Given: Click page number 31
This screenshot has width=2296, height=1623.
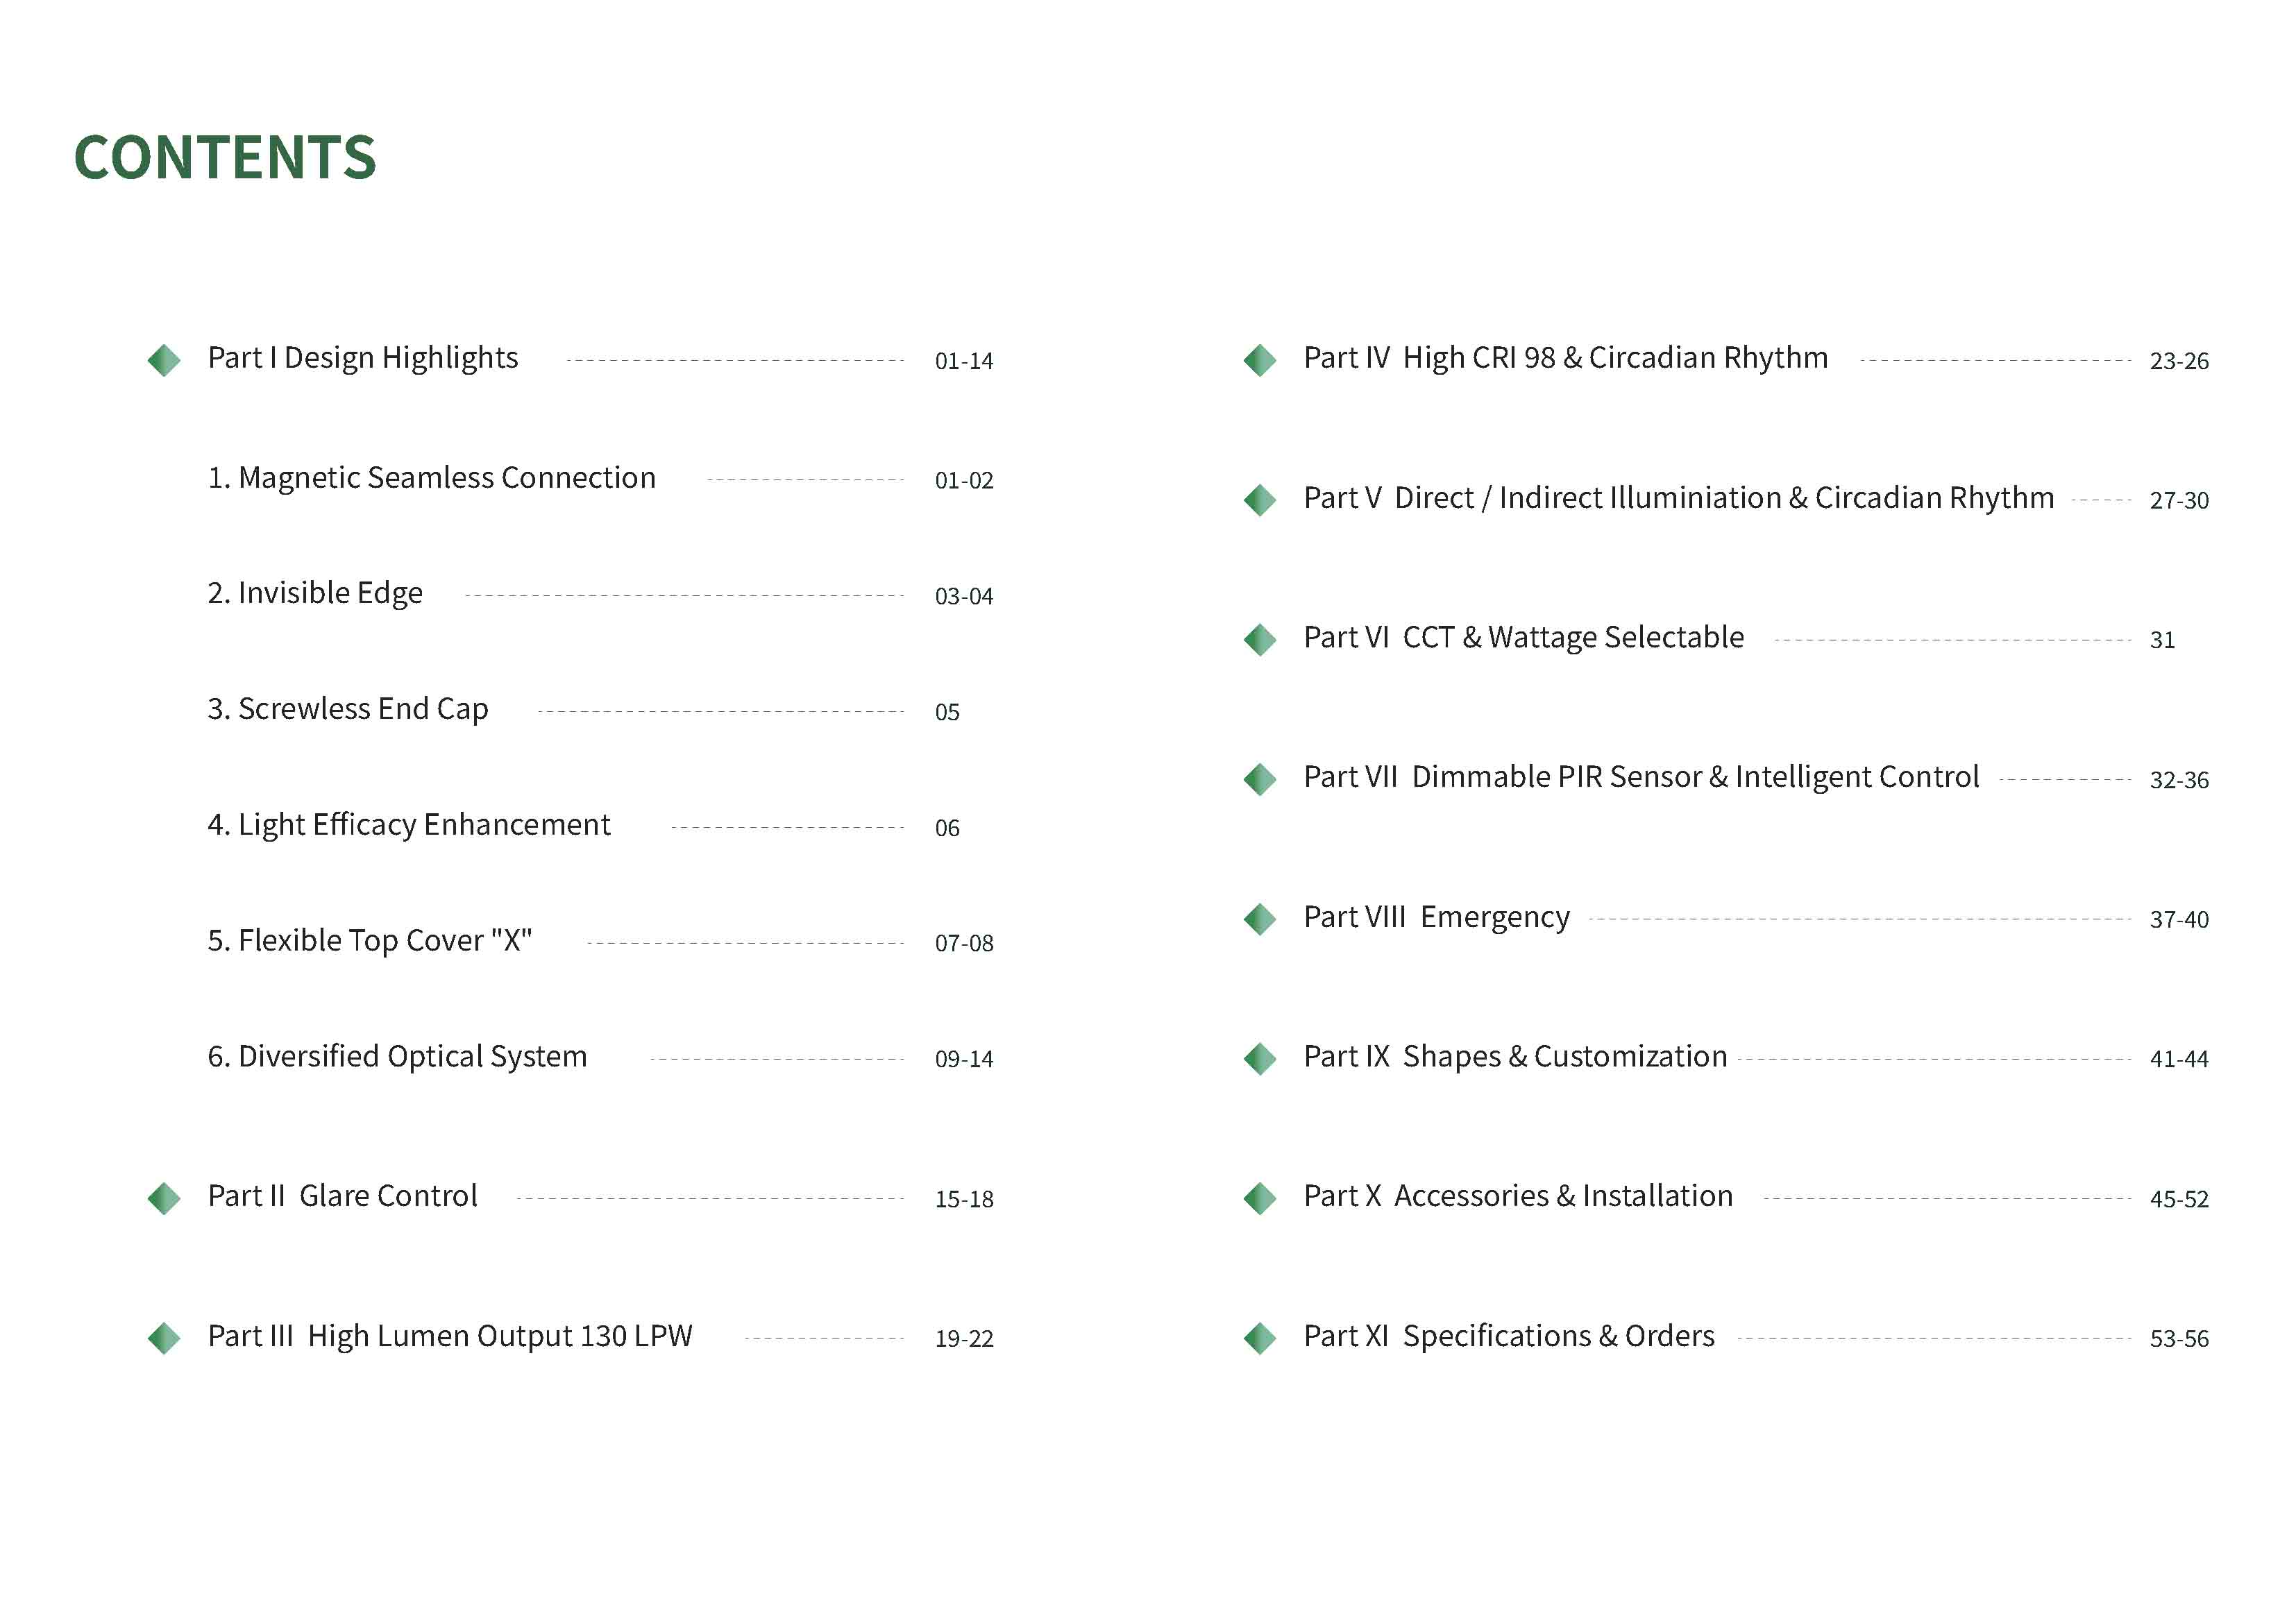Looking at the screenshot, I should (2162, 641).
